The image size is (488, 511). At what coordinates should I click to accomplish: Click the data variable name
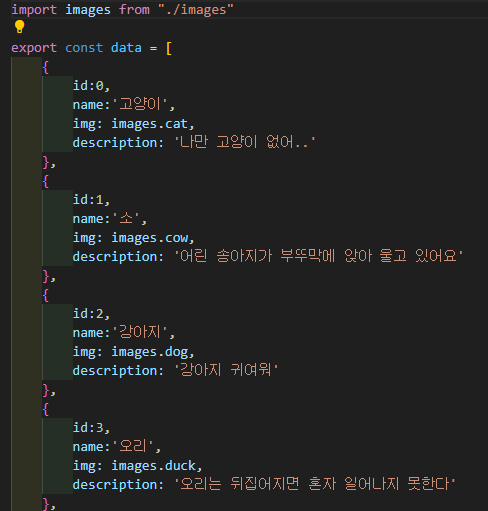click(126, 48)
